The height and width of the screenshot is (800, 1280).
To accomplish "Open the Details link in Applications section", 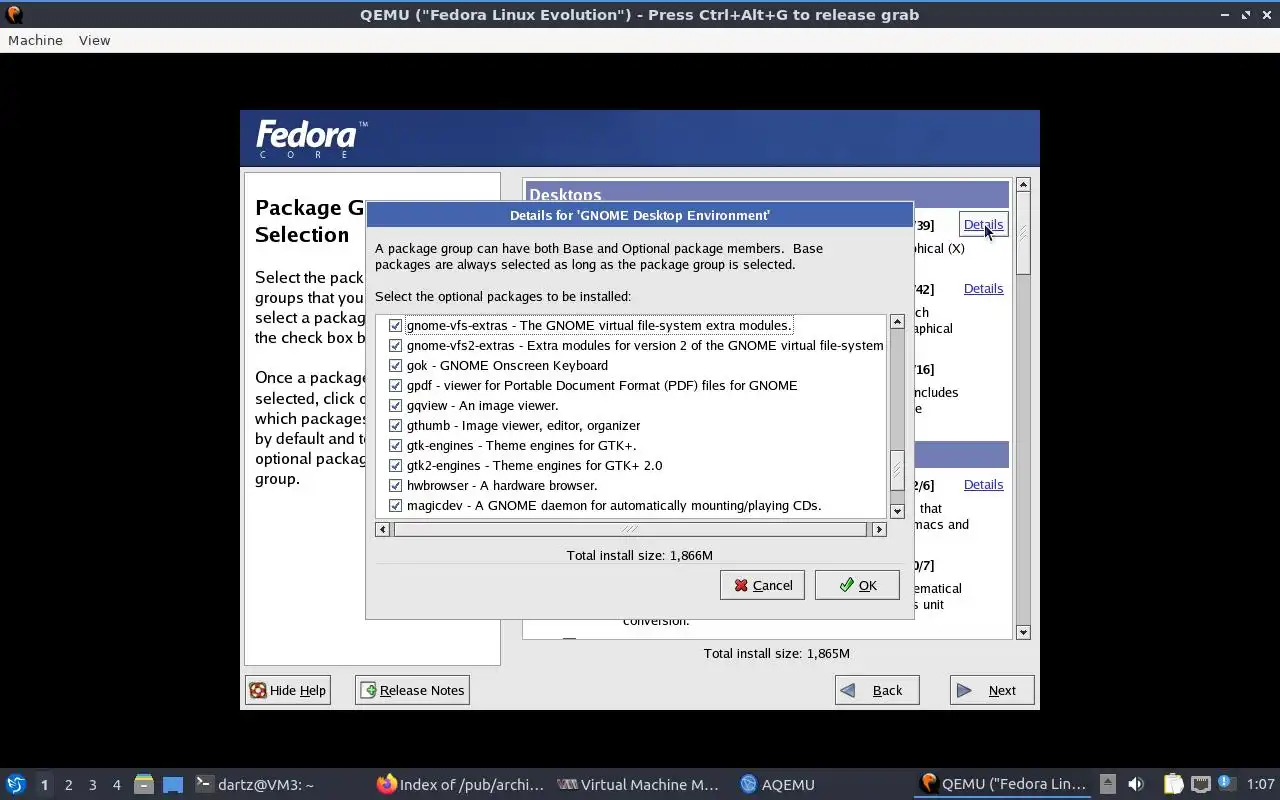I will click(x=983, y=485).
